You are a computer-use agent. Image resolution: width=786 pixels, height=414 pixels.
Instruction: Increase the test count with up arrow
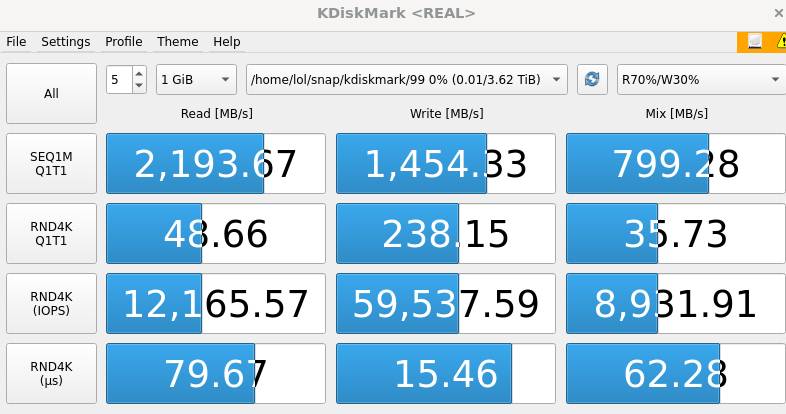point(139,74)
